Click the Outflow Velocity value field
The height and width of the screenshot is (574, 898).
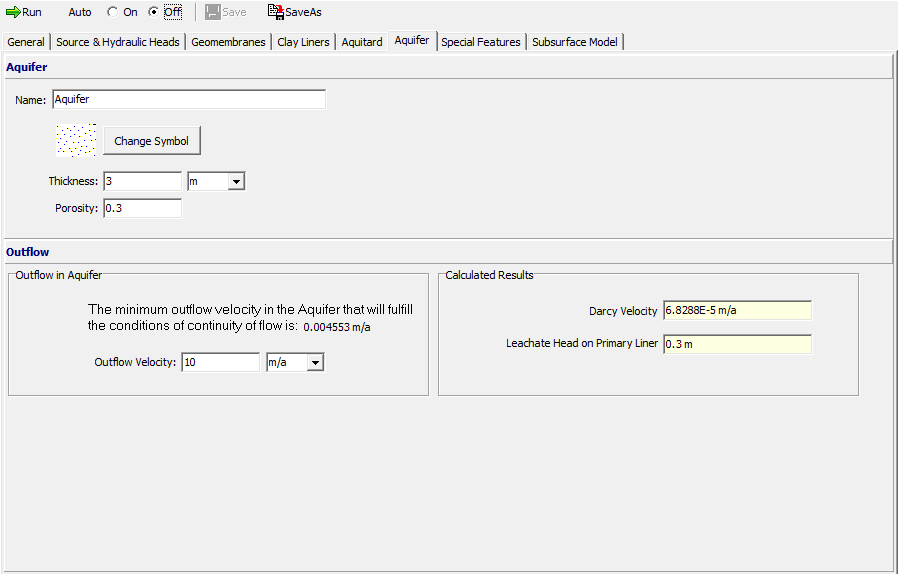coord(220,362)
